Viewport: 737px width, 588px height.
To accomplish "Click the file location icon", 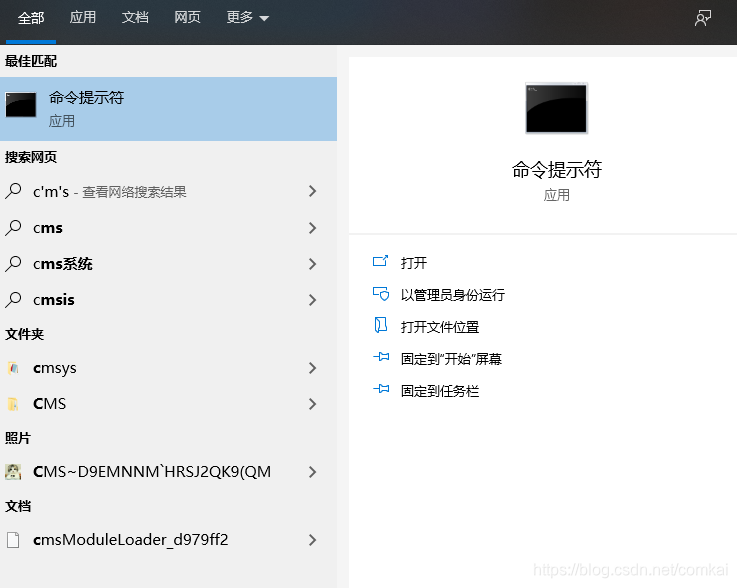I will pos(380,325).
